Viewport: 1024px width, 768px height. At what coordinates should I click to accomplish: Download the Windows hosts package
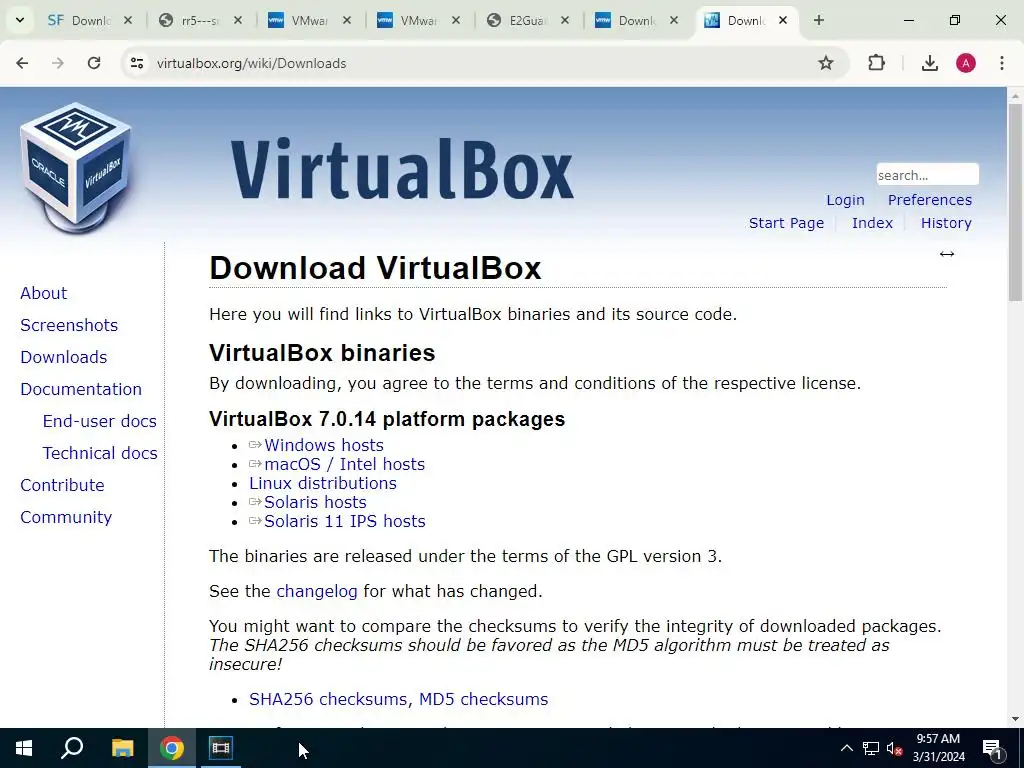323,445
